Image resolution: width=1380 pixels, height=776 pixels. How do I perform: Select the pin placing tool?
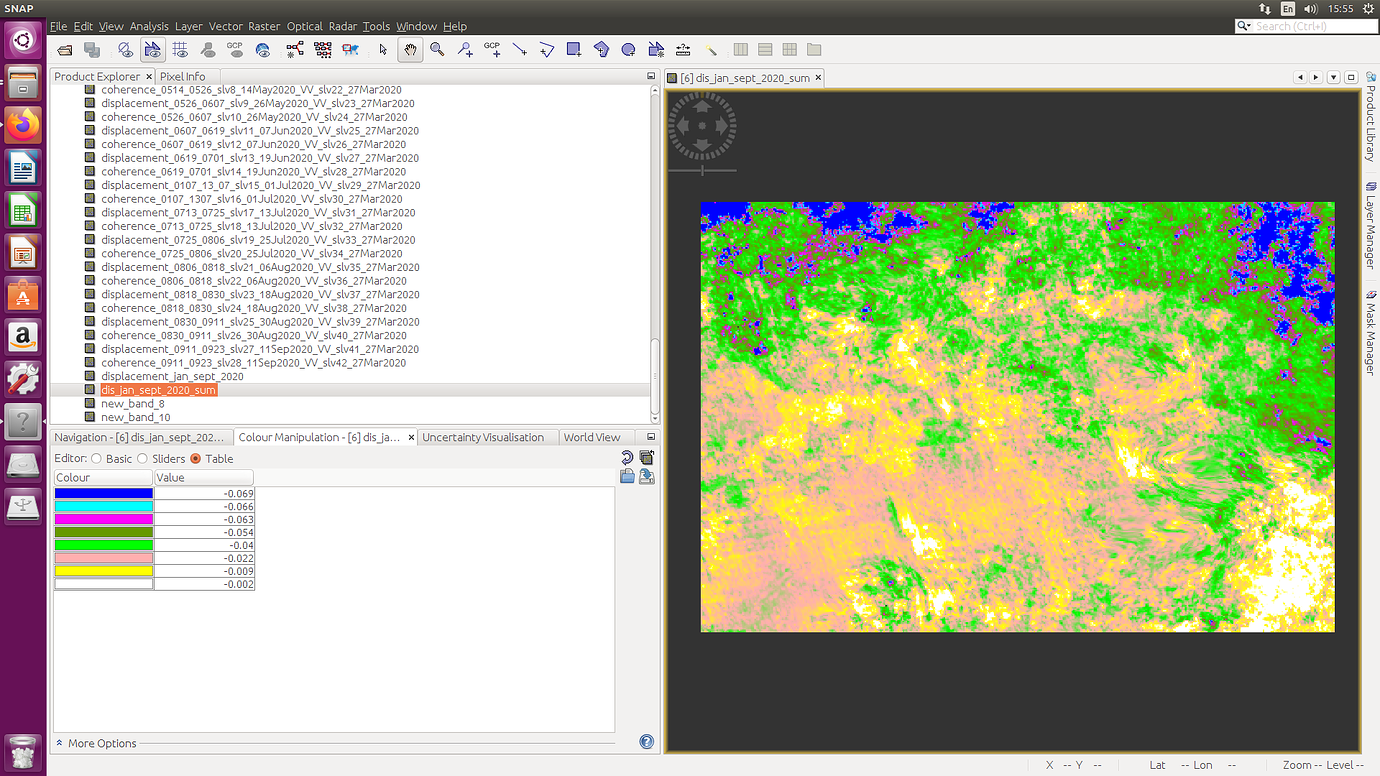click(465, 49)
